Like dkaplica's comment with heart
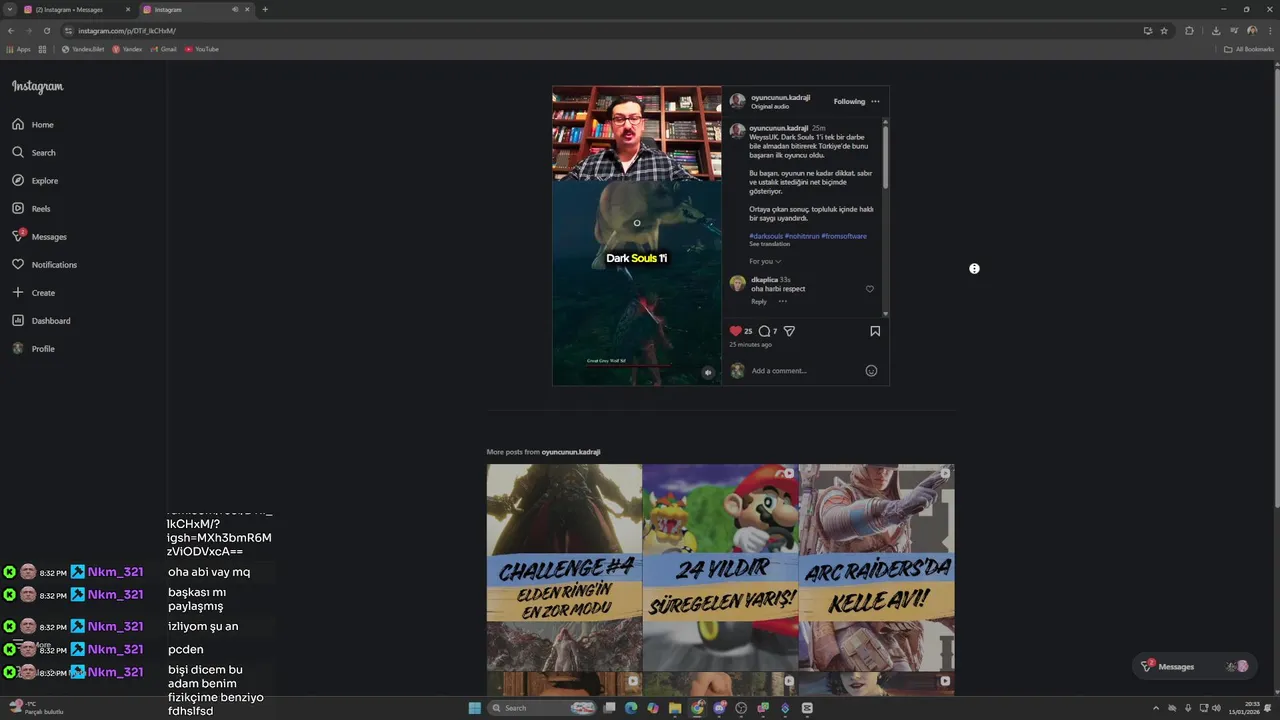The image size is (1280, 720). [x=870, y=289]
